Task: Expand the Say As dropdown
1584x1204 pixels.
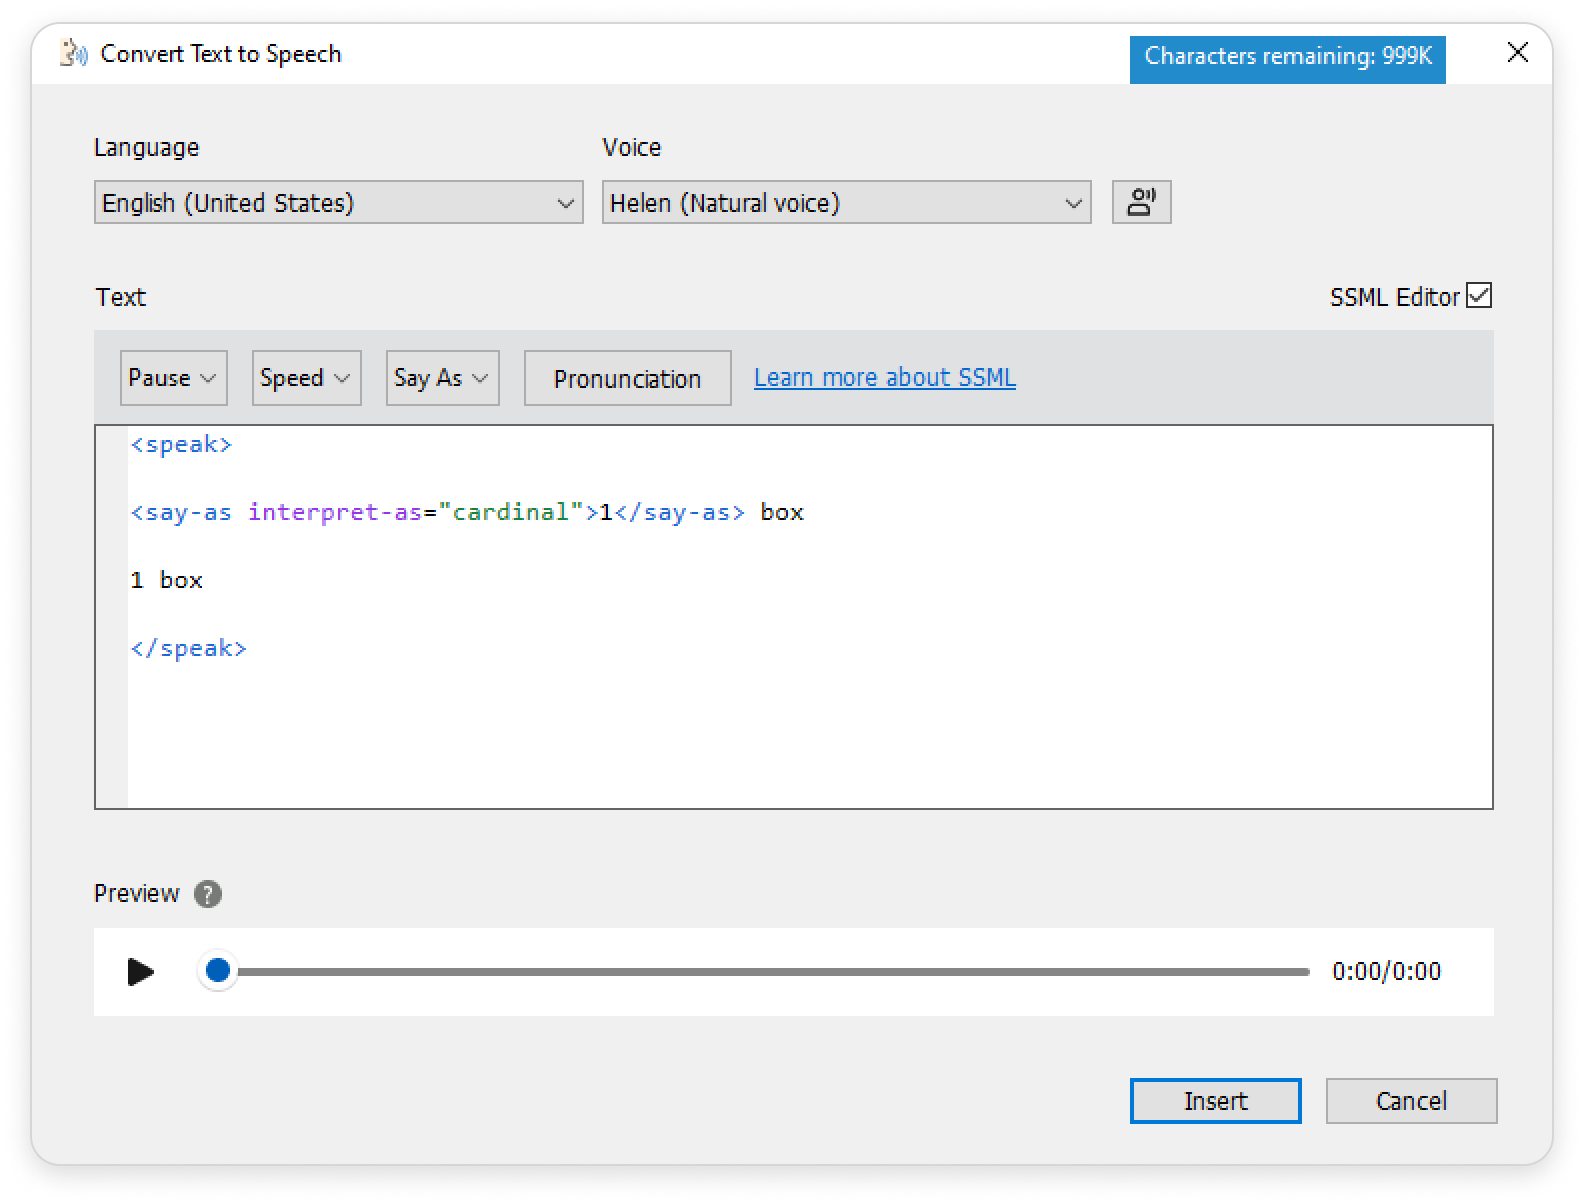Action: (442, 378)
